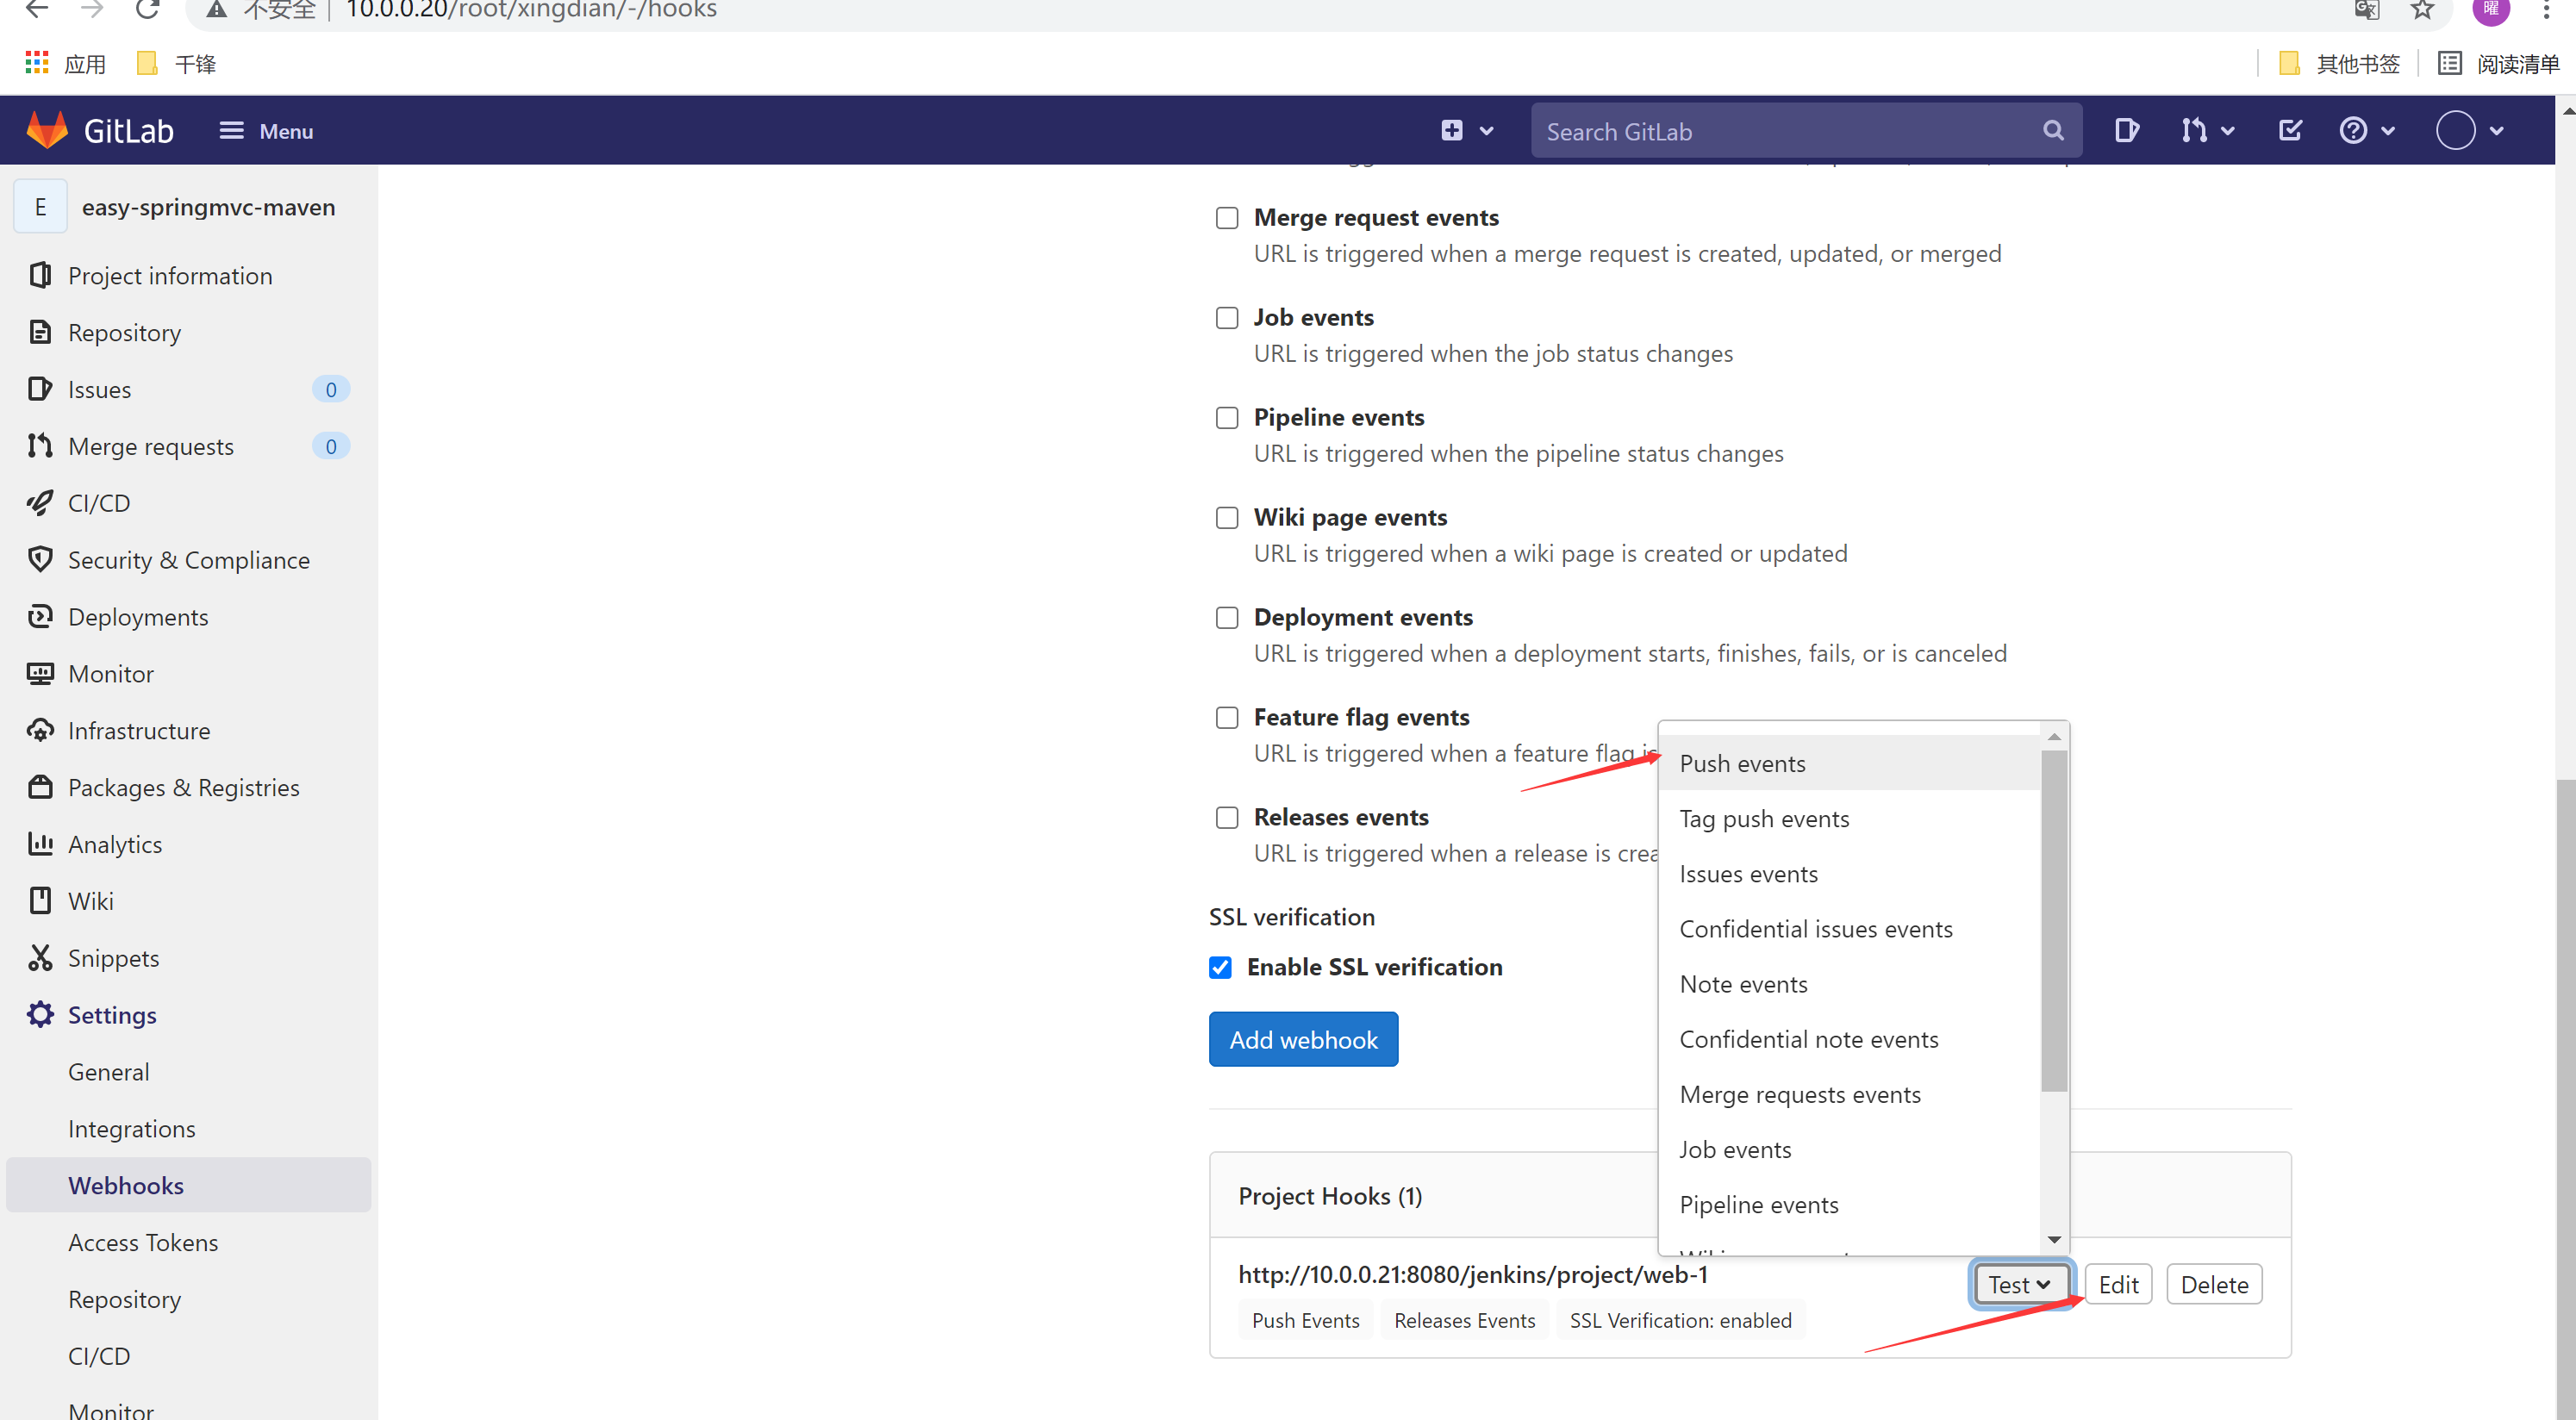Image resolution: width=2576 pixels, height=1420 pixels.
Task: Click Edit webhook button
Action: (x=2118, y=1286)
